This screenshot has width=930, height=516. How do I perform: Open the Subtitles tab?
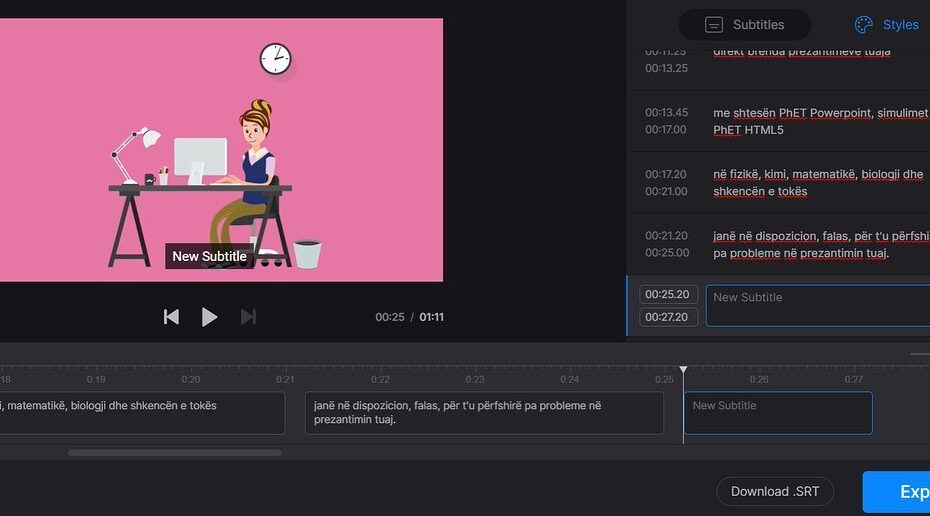745,25
